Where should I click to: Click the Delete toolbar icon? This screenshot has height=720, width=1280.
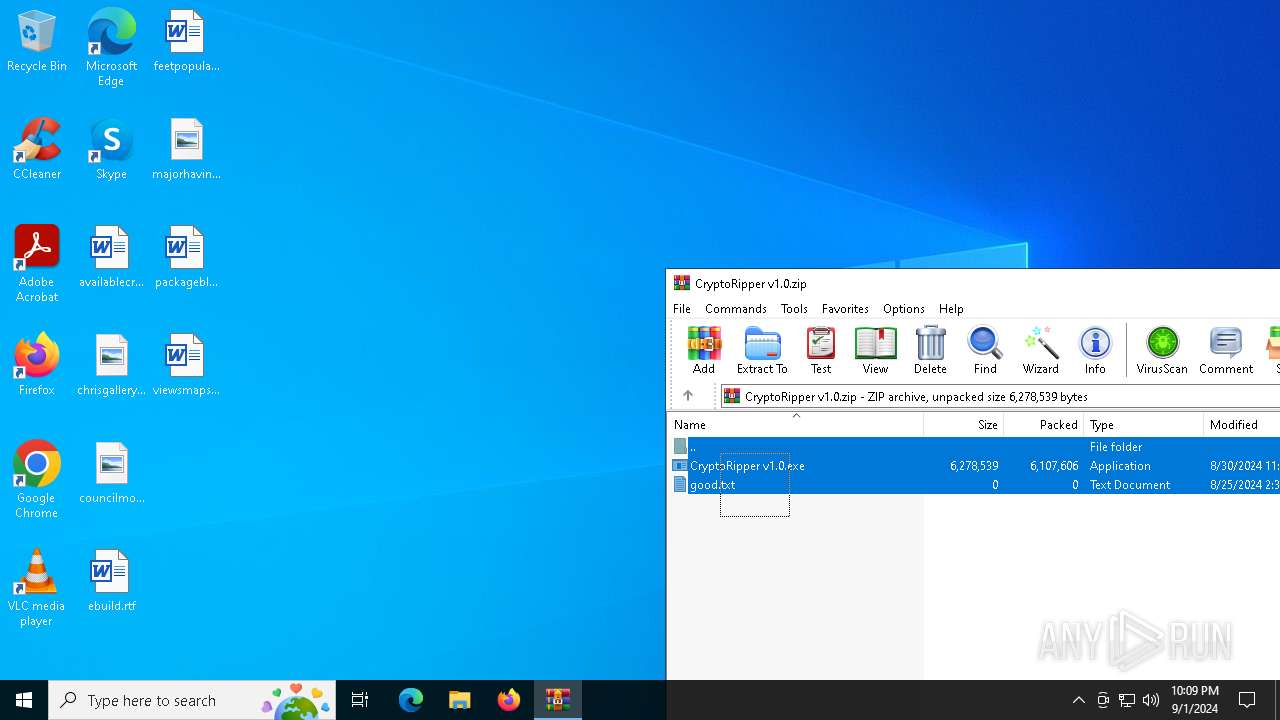(x=930, y=350)
